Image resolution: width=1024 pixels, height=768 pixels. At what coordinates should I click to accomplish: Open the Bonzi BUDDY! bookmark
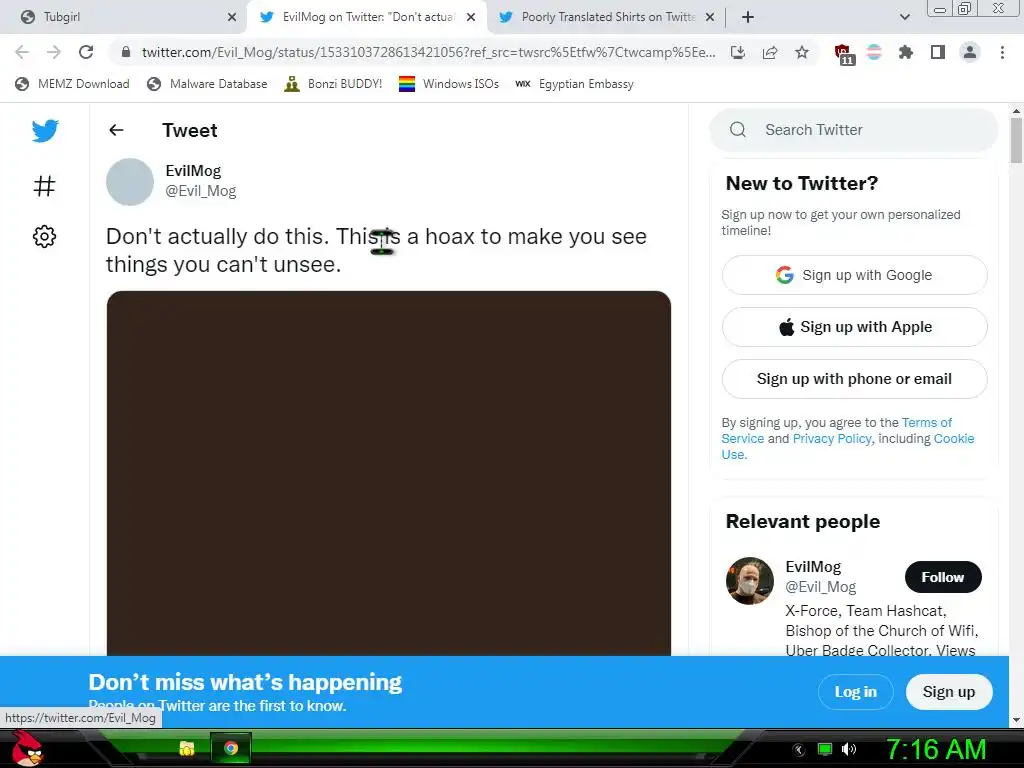tap(334, 84)
